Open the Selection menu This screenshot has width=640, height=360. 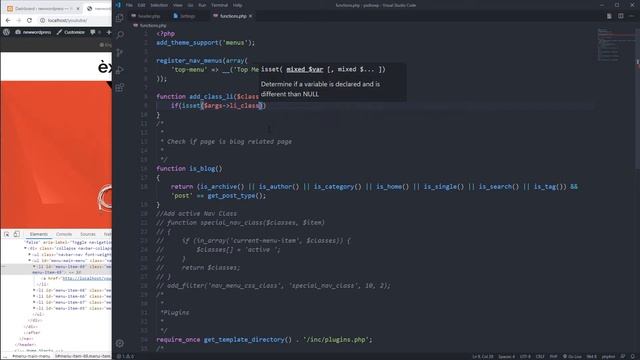coord(159,5)
